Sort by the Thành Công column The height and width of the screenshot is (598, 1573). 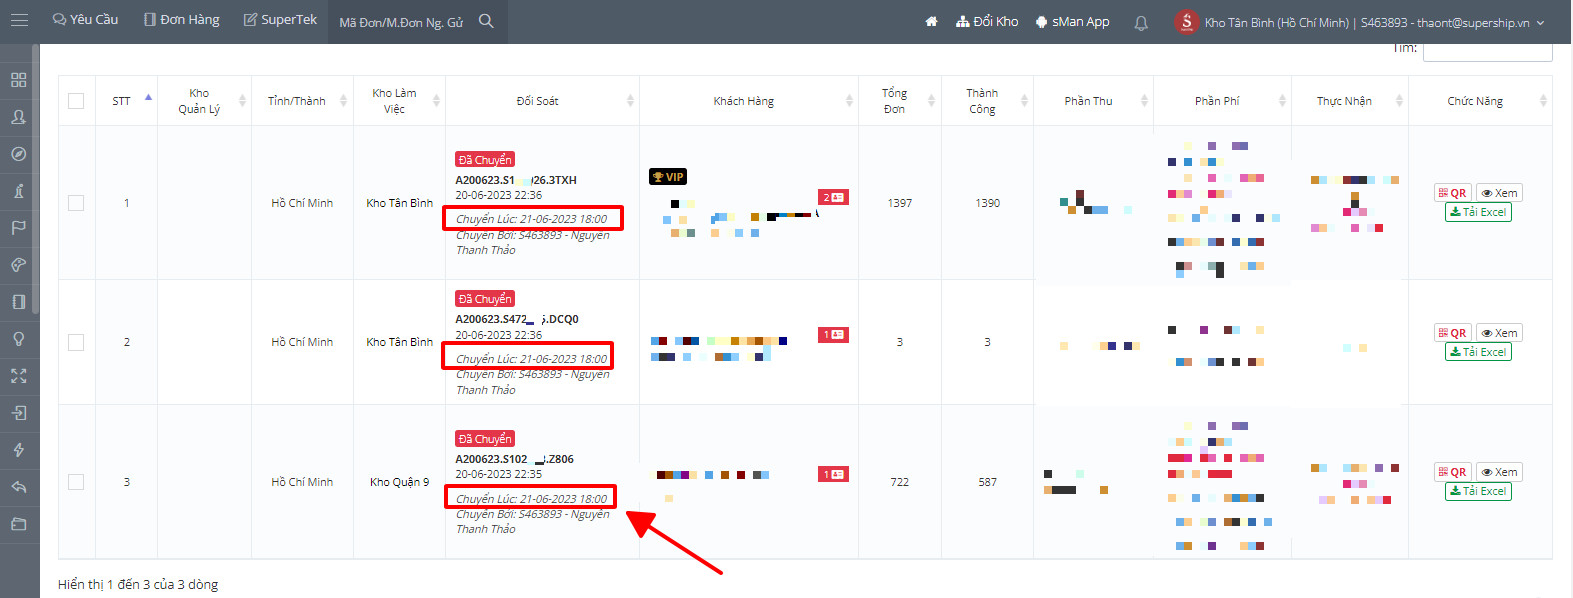pyautogui.click(x=987, y=101)
